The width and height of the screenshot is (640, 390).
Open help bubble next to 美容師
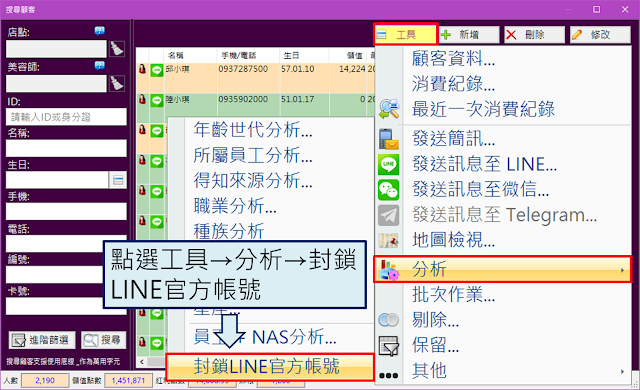(x=100, y=65)
